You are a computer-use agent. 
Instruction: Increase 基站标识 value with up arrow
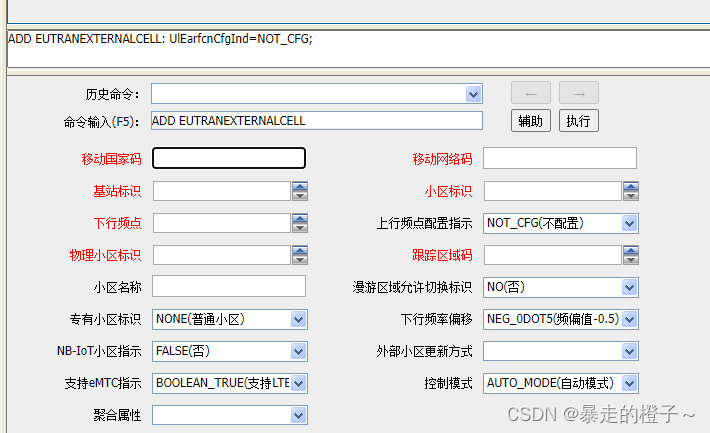(300, 186)
